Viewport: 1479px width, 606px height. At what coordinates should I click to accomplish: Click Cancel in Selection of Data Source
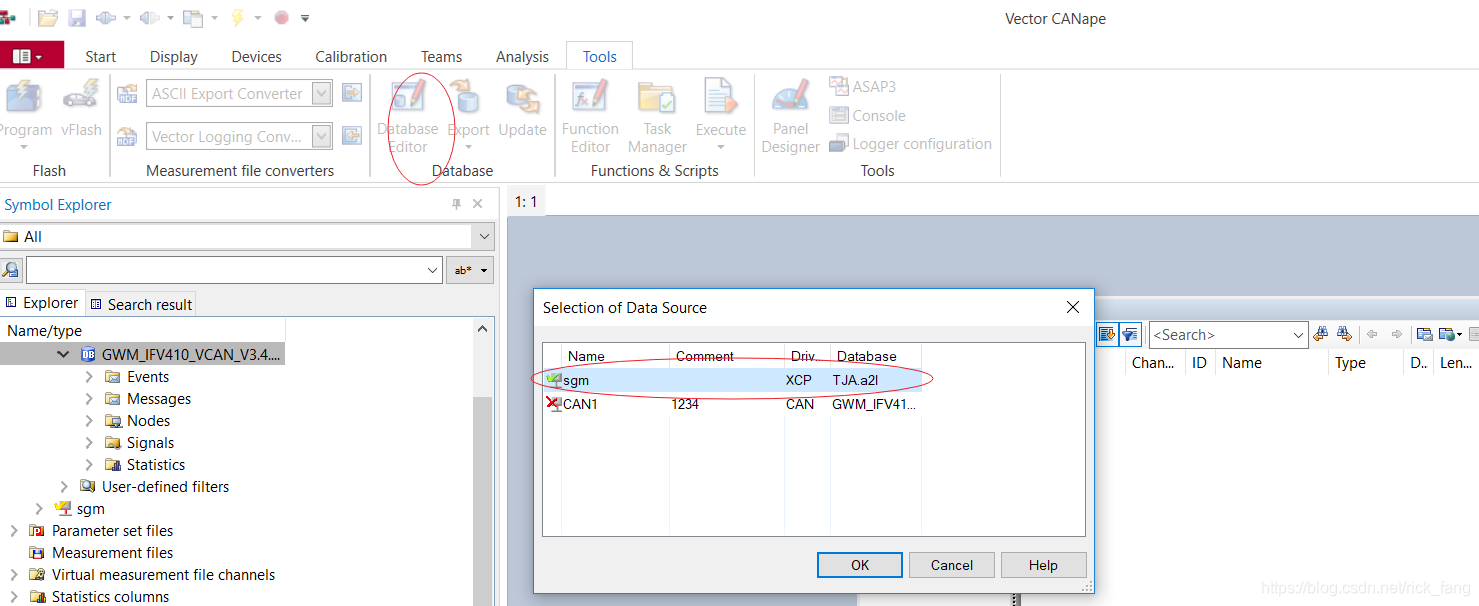tap(952, 565)
